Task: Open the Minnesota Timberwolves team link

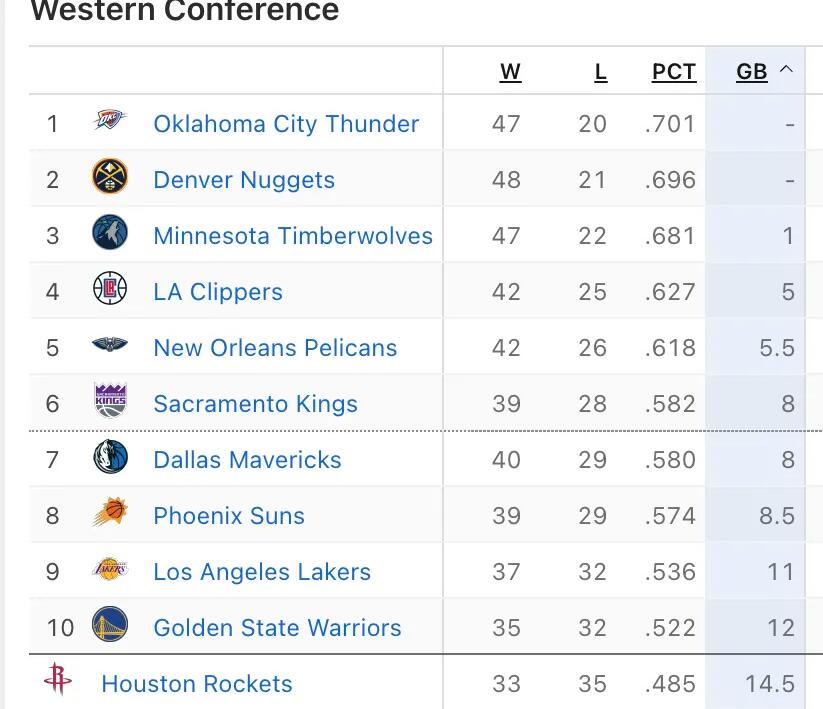Action: [293, 236]
